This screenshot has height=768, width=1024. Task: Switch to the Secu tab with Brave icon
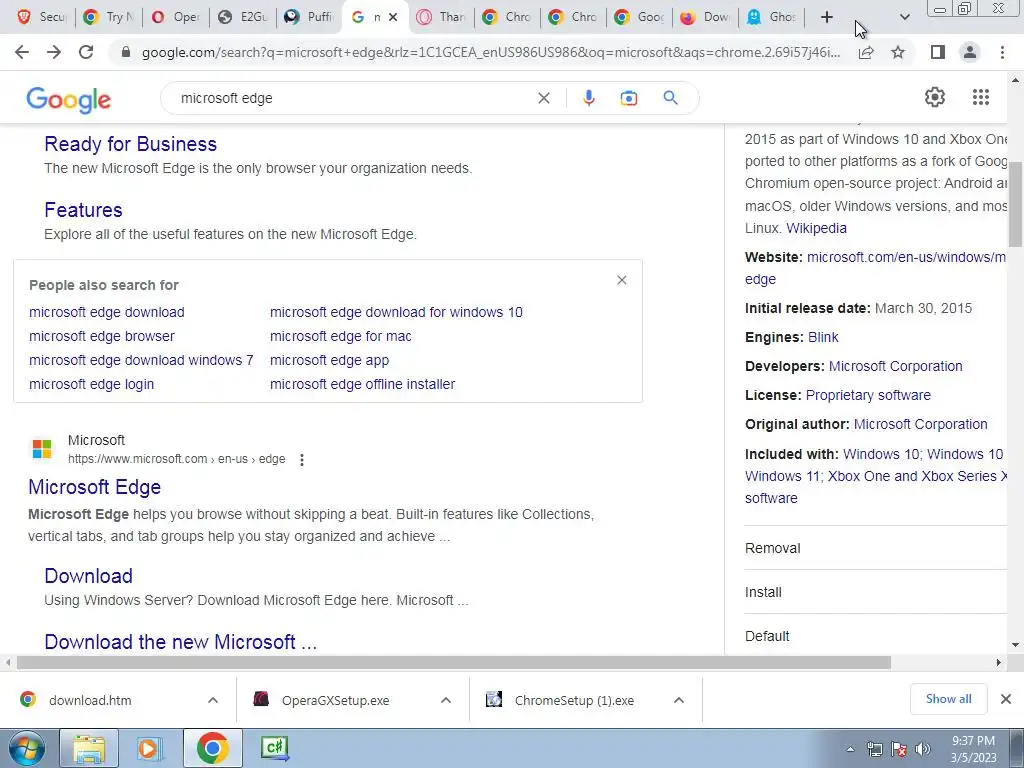[x=40, y=18]
